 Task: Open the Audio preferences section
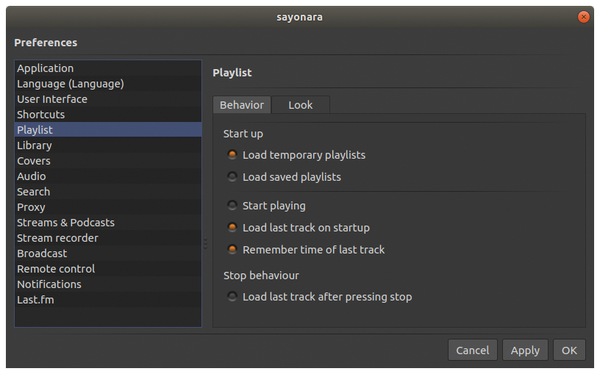pos(108,176)
